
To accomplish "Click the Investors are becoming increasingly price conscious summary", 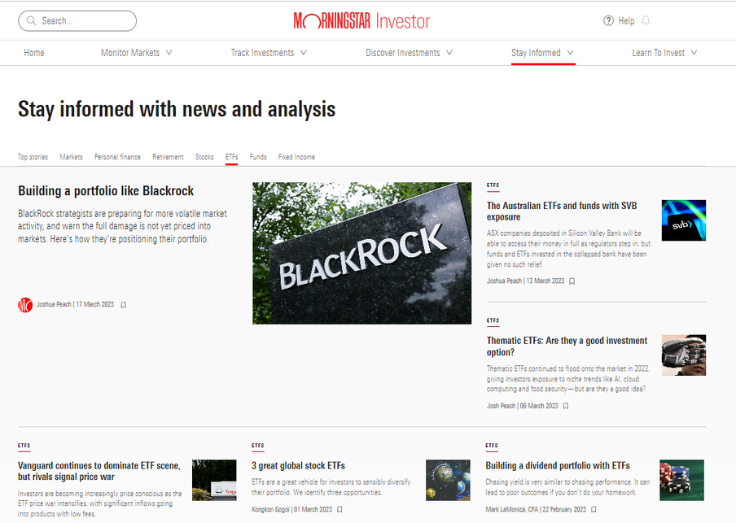I will tap(100, 504).
